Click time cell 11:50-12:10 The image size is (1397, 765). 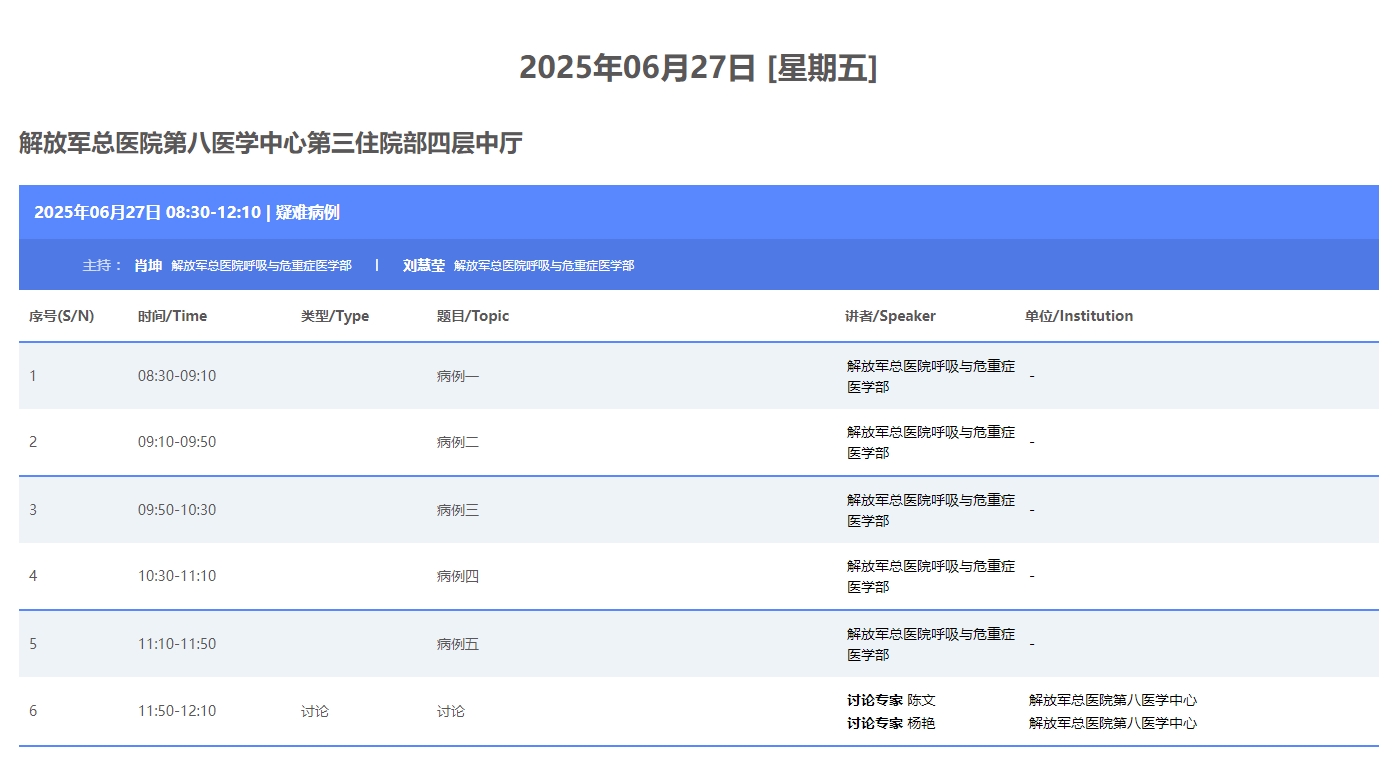click(177, 711)
